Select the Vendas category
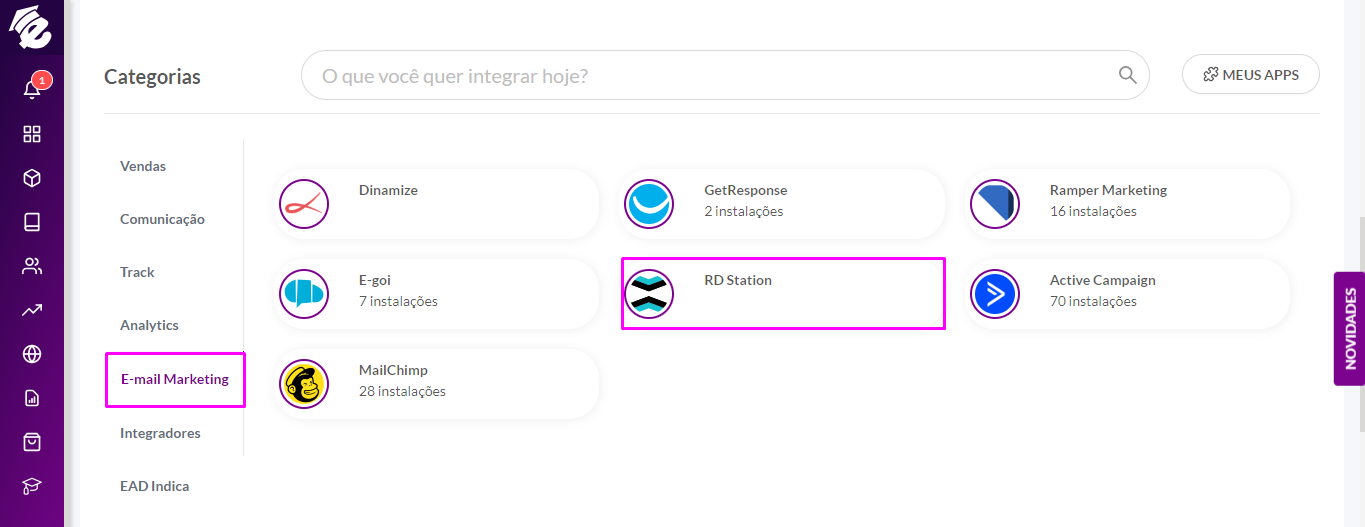The width and height of the screenshot is (1365, 527). pos(143,166)
